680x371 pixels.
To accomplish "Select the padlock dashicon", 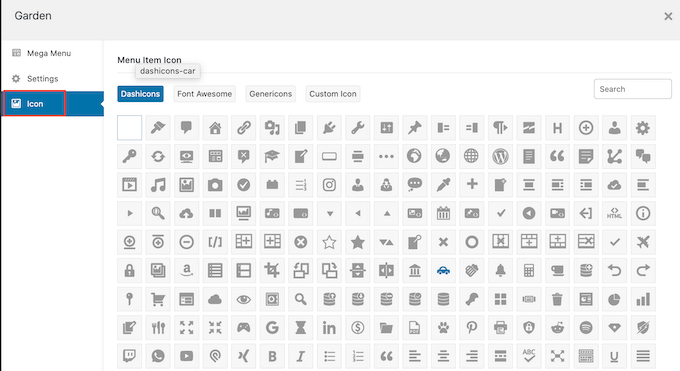I will [129, 270].
